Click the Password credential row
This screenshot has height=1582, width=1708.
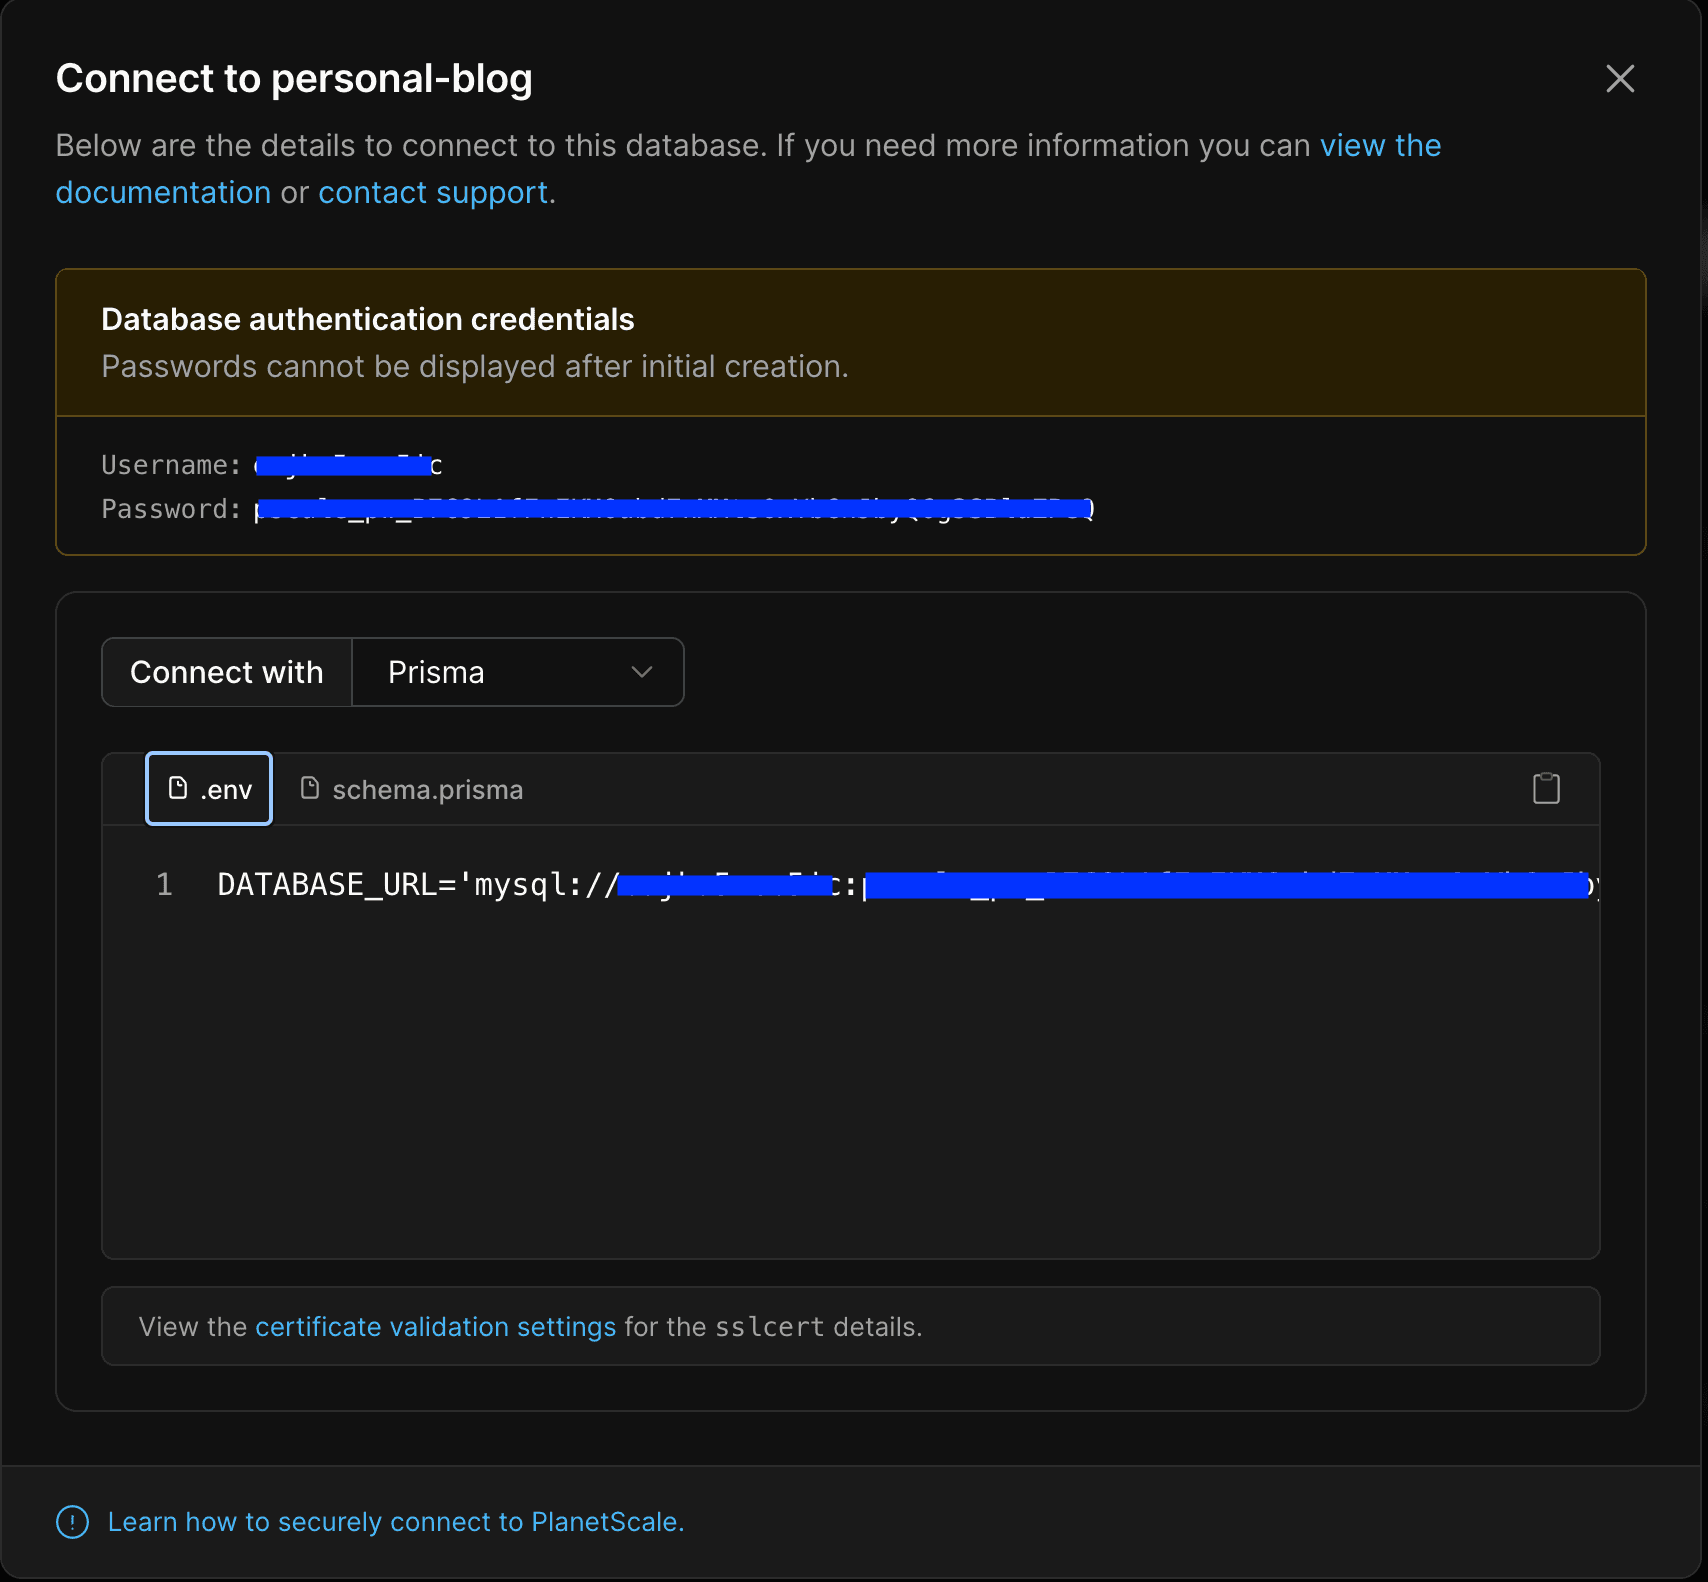click(x=598, y=509)
